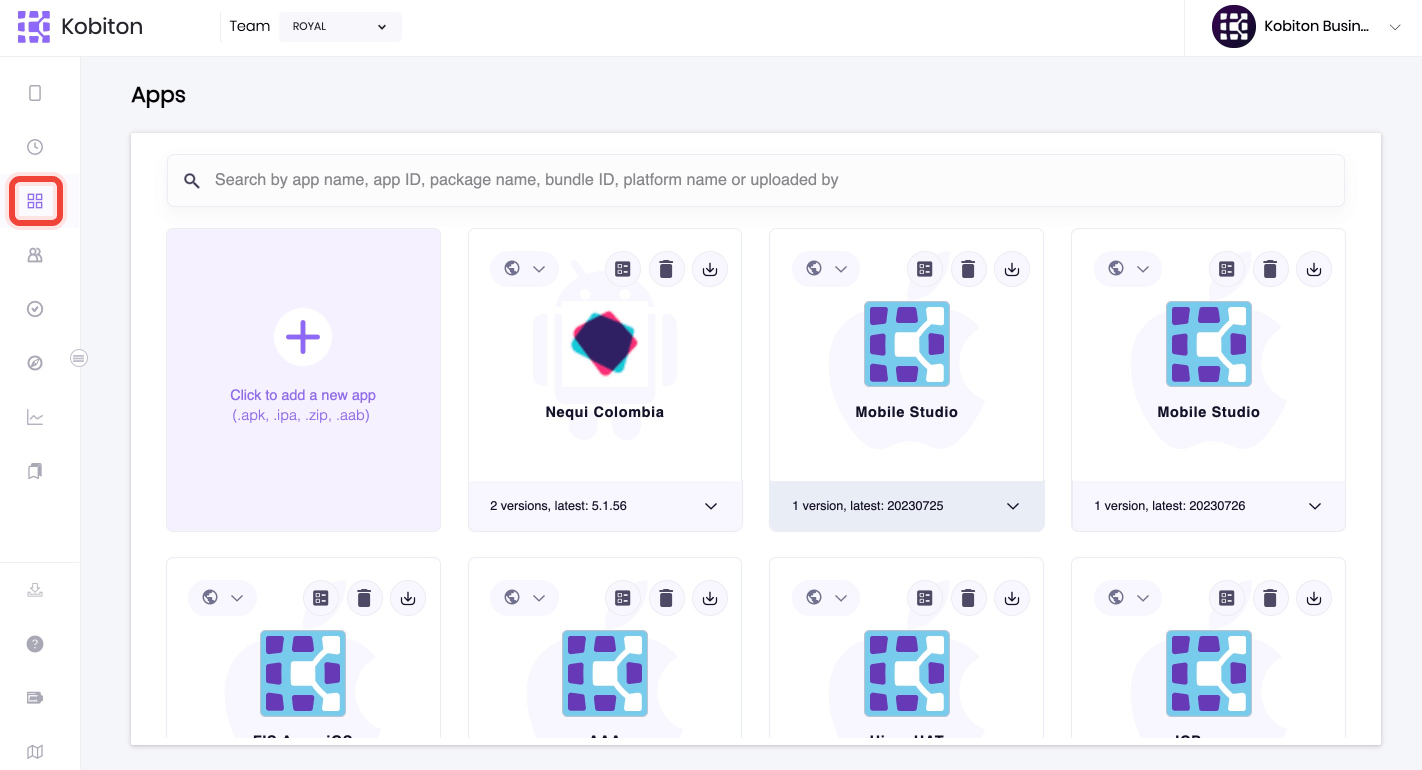Click the bookmark book icon in sidebar
This screenshot has width=1422, height=770.
tap(35, 471)
